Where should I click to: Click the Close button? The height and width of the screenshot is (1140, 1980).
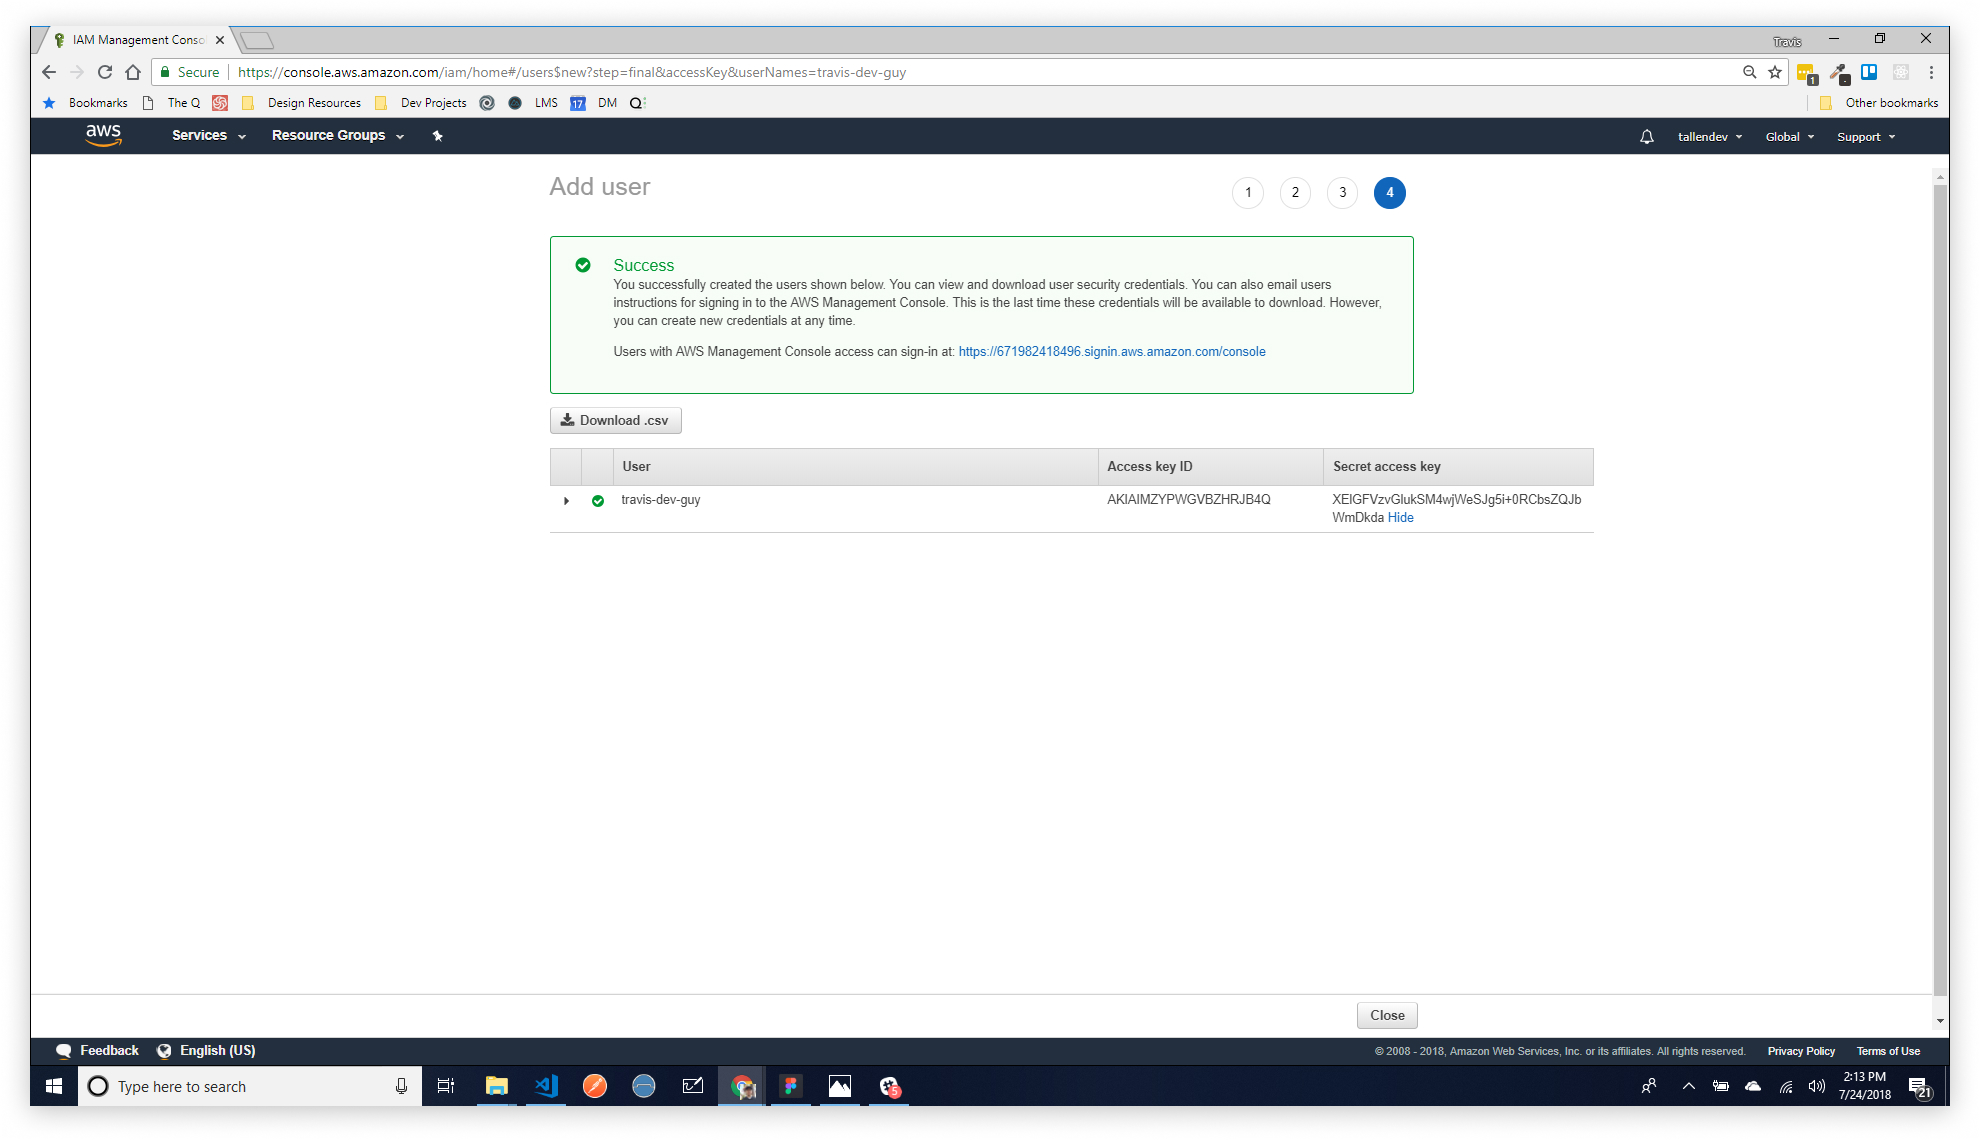click(x=1386, y=1016)
